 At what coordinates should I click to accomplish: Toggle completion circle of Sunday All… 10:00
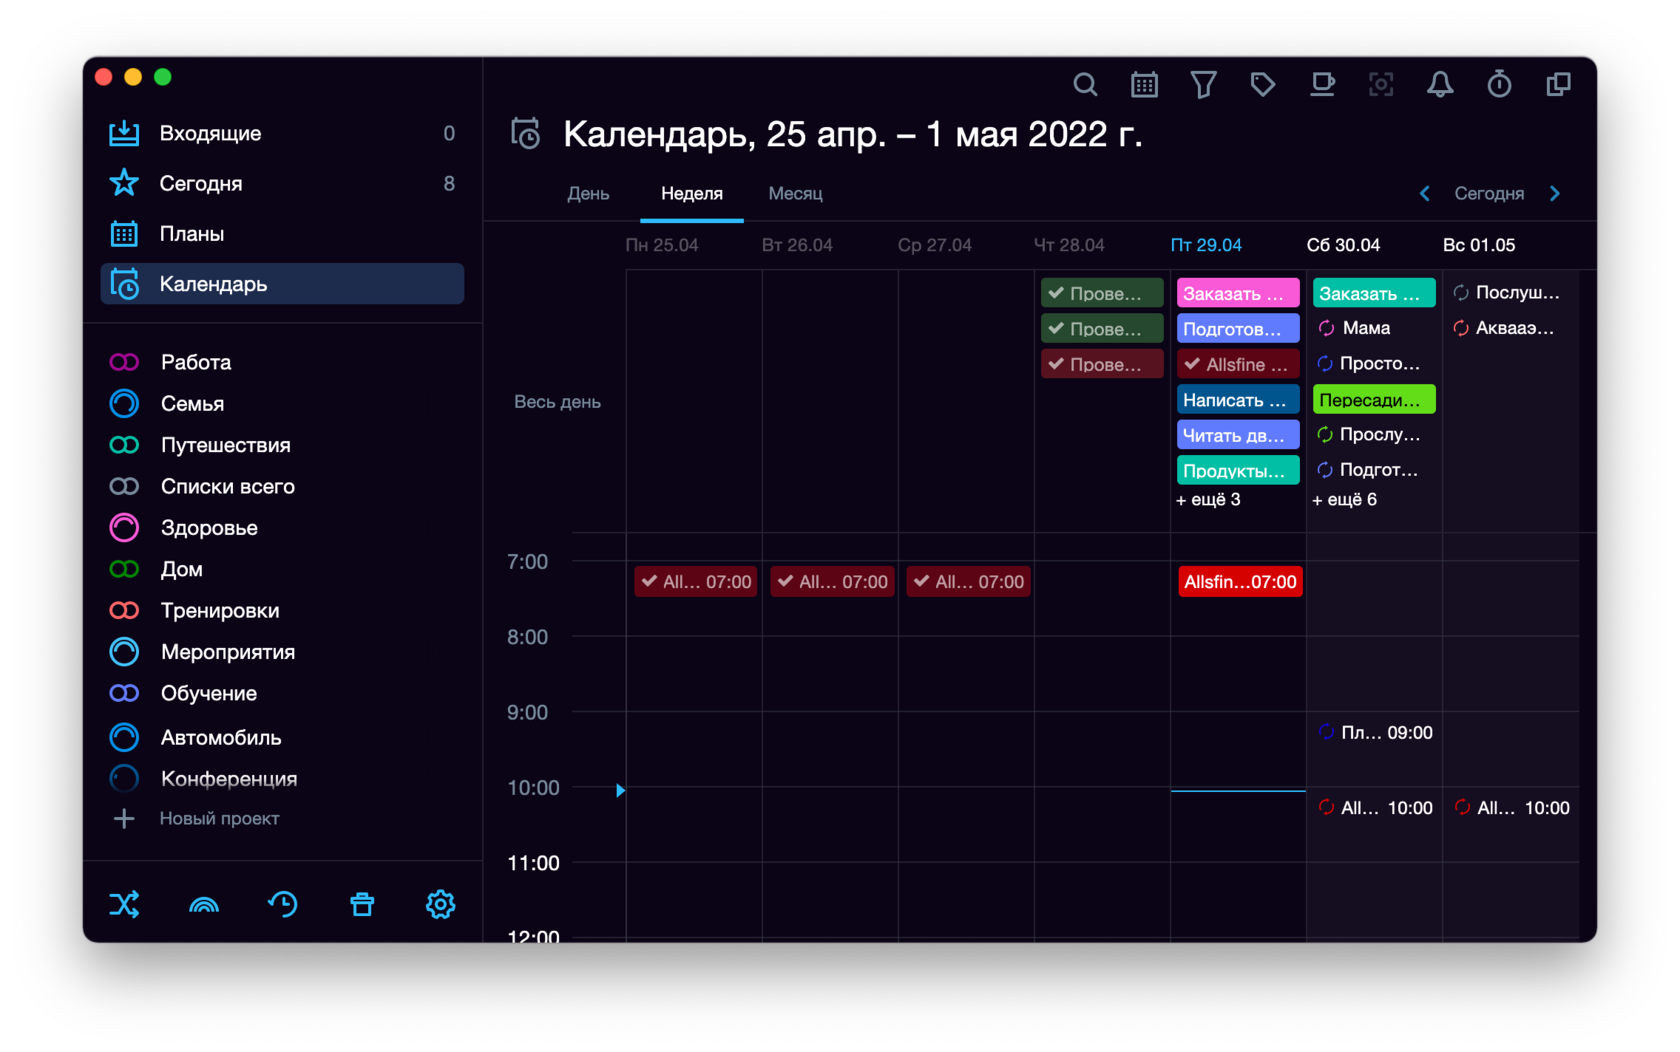(x=1462, y=808)
